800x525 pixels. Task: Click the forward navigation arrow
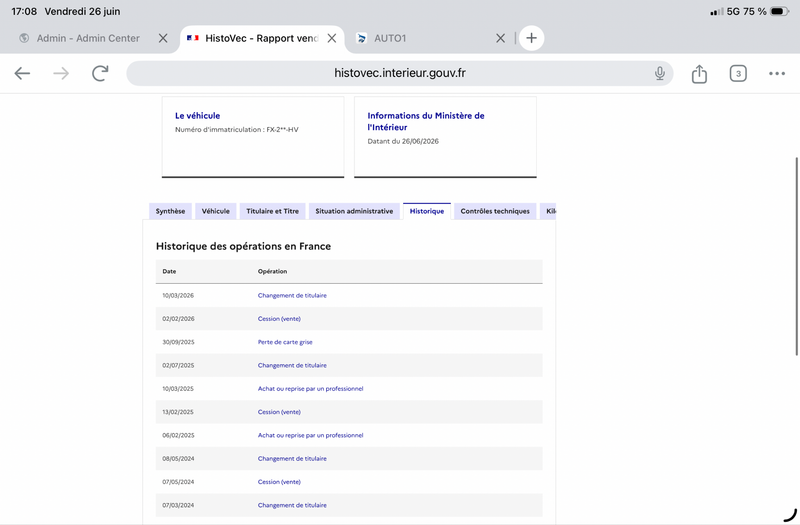[x=61, y=73]
